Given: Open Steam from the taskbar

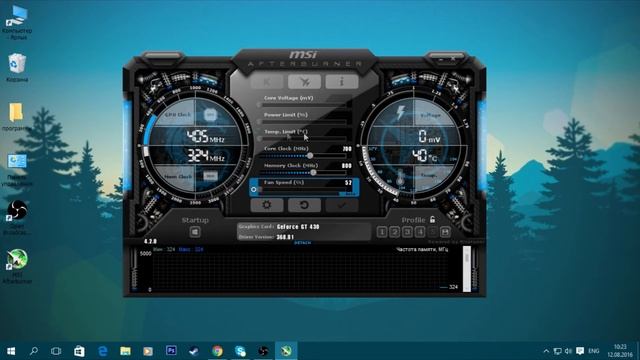Looking at the screenshot, I should pyautogui.click(x=194, y=351).
